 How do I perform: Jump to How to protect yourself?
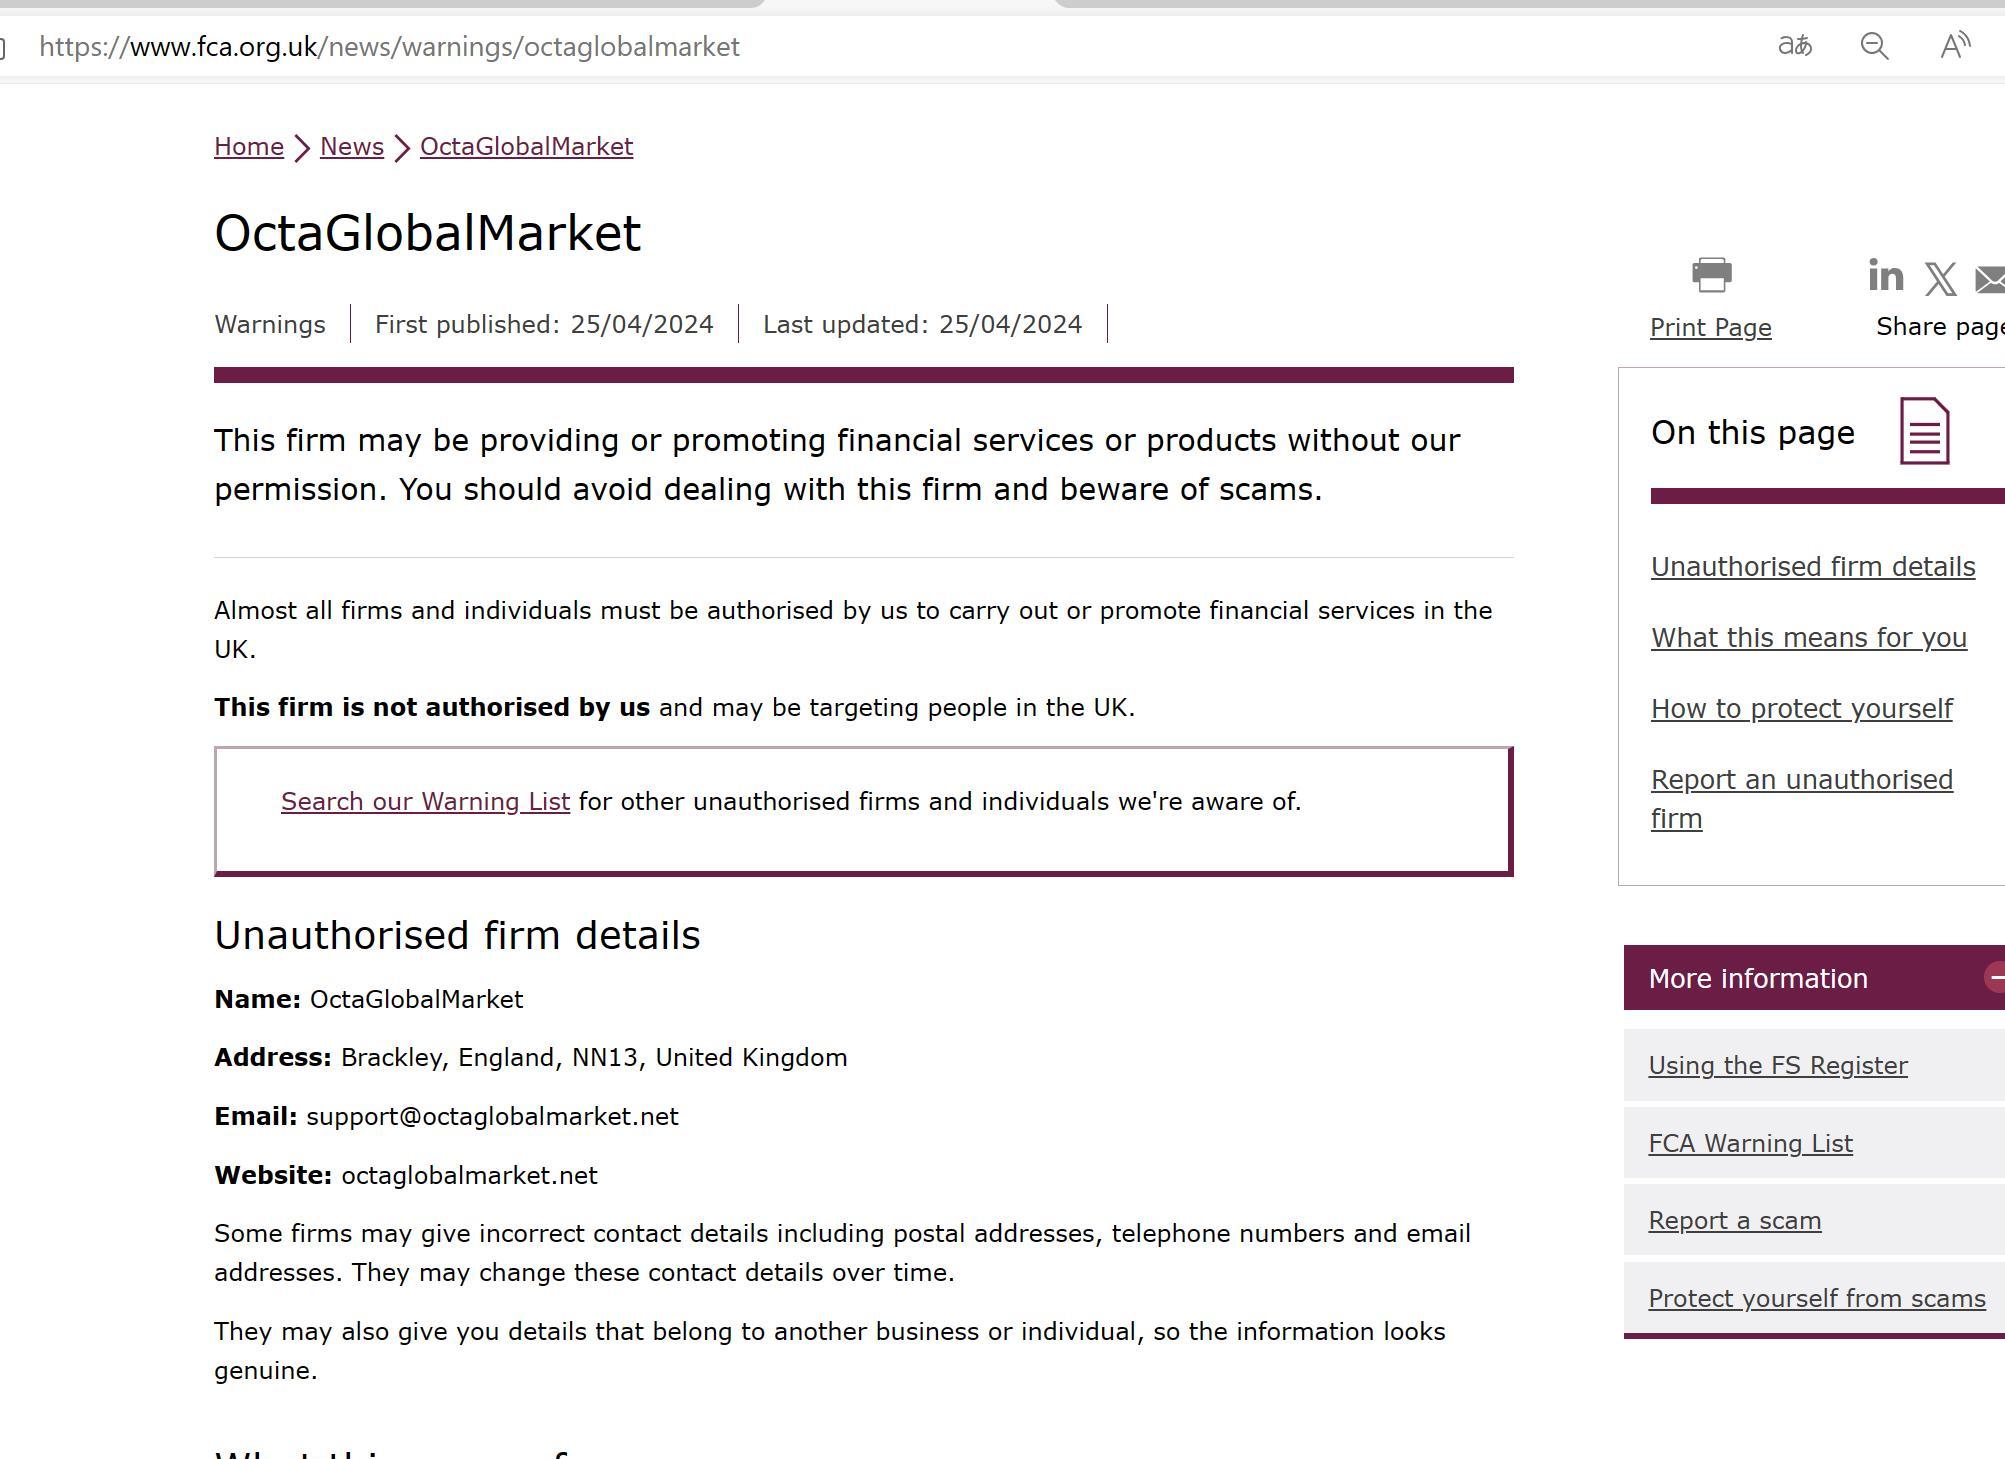click(x=1801, y=709)
